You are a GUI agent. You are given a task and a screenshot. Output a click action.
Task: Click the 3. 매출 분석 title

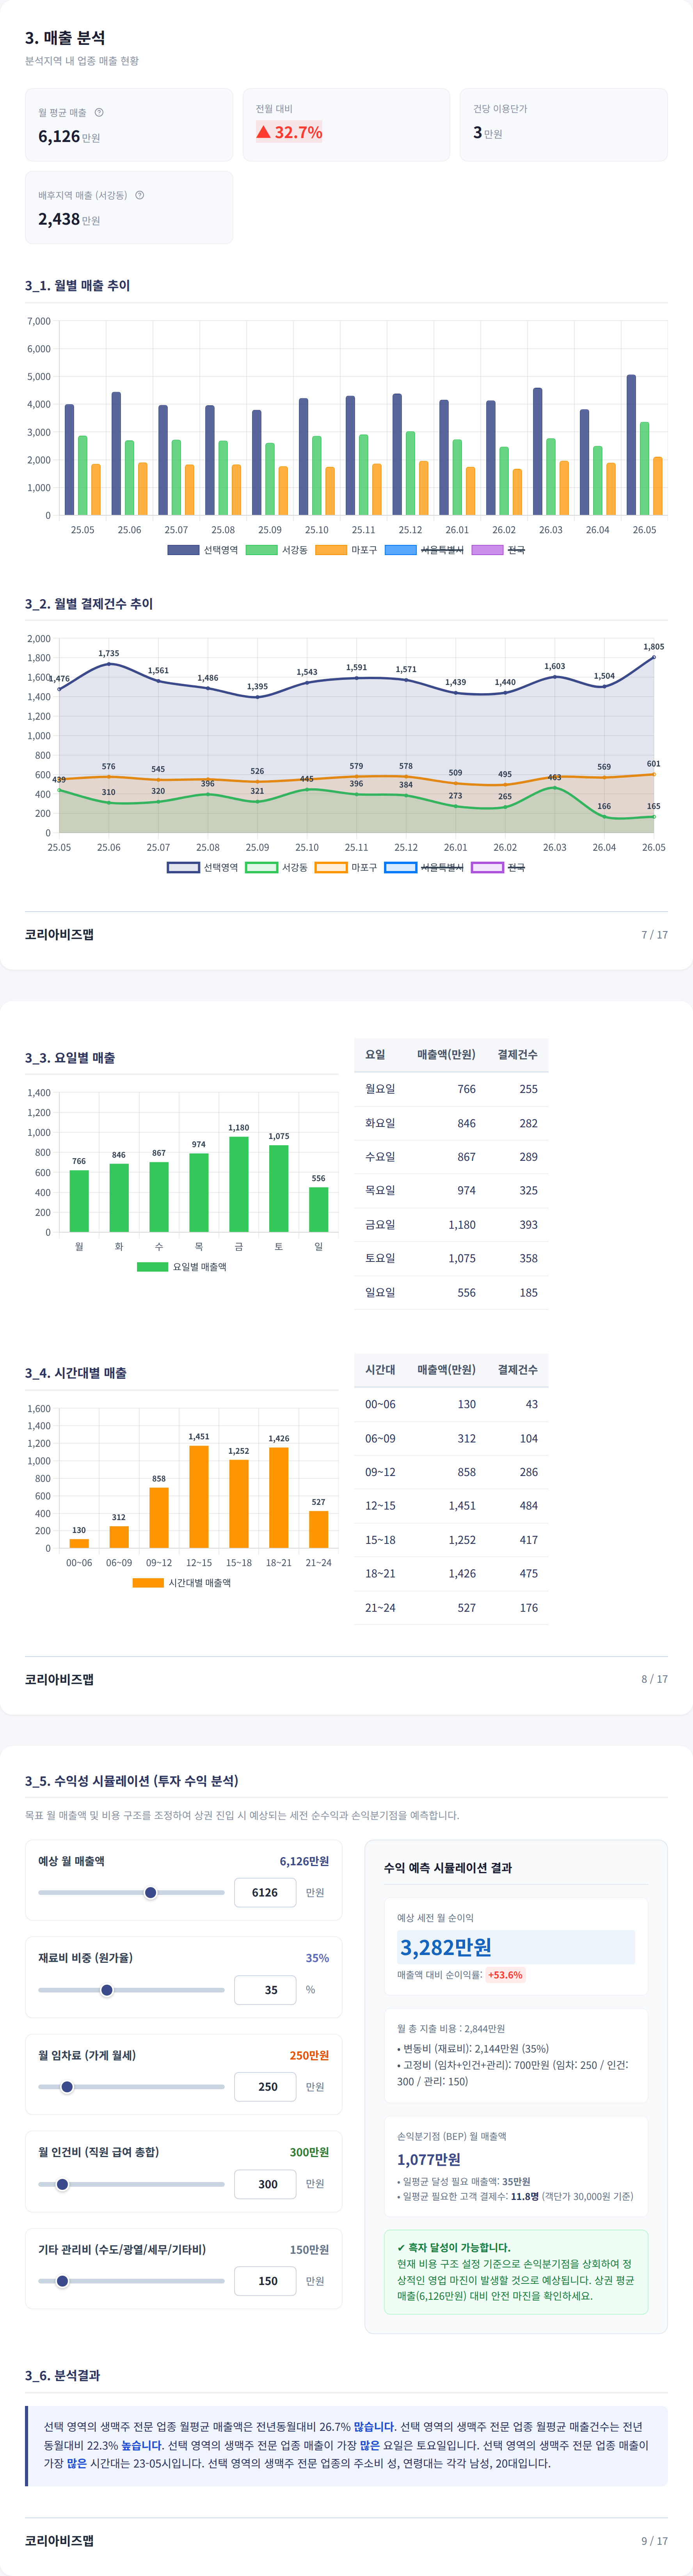coord(65,38)
